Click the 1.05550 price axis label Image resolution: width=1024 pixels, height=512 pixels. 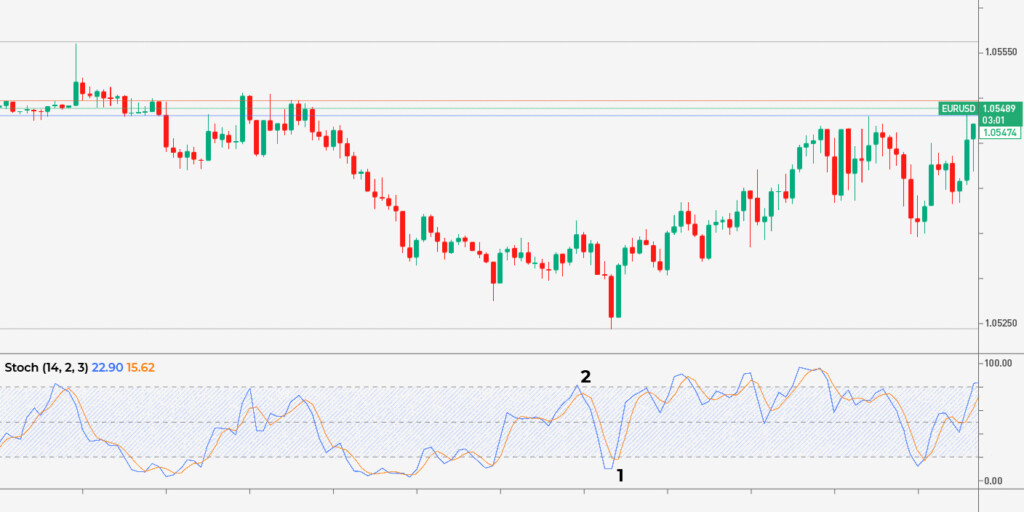click(1001, 51)
